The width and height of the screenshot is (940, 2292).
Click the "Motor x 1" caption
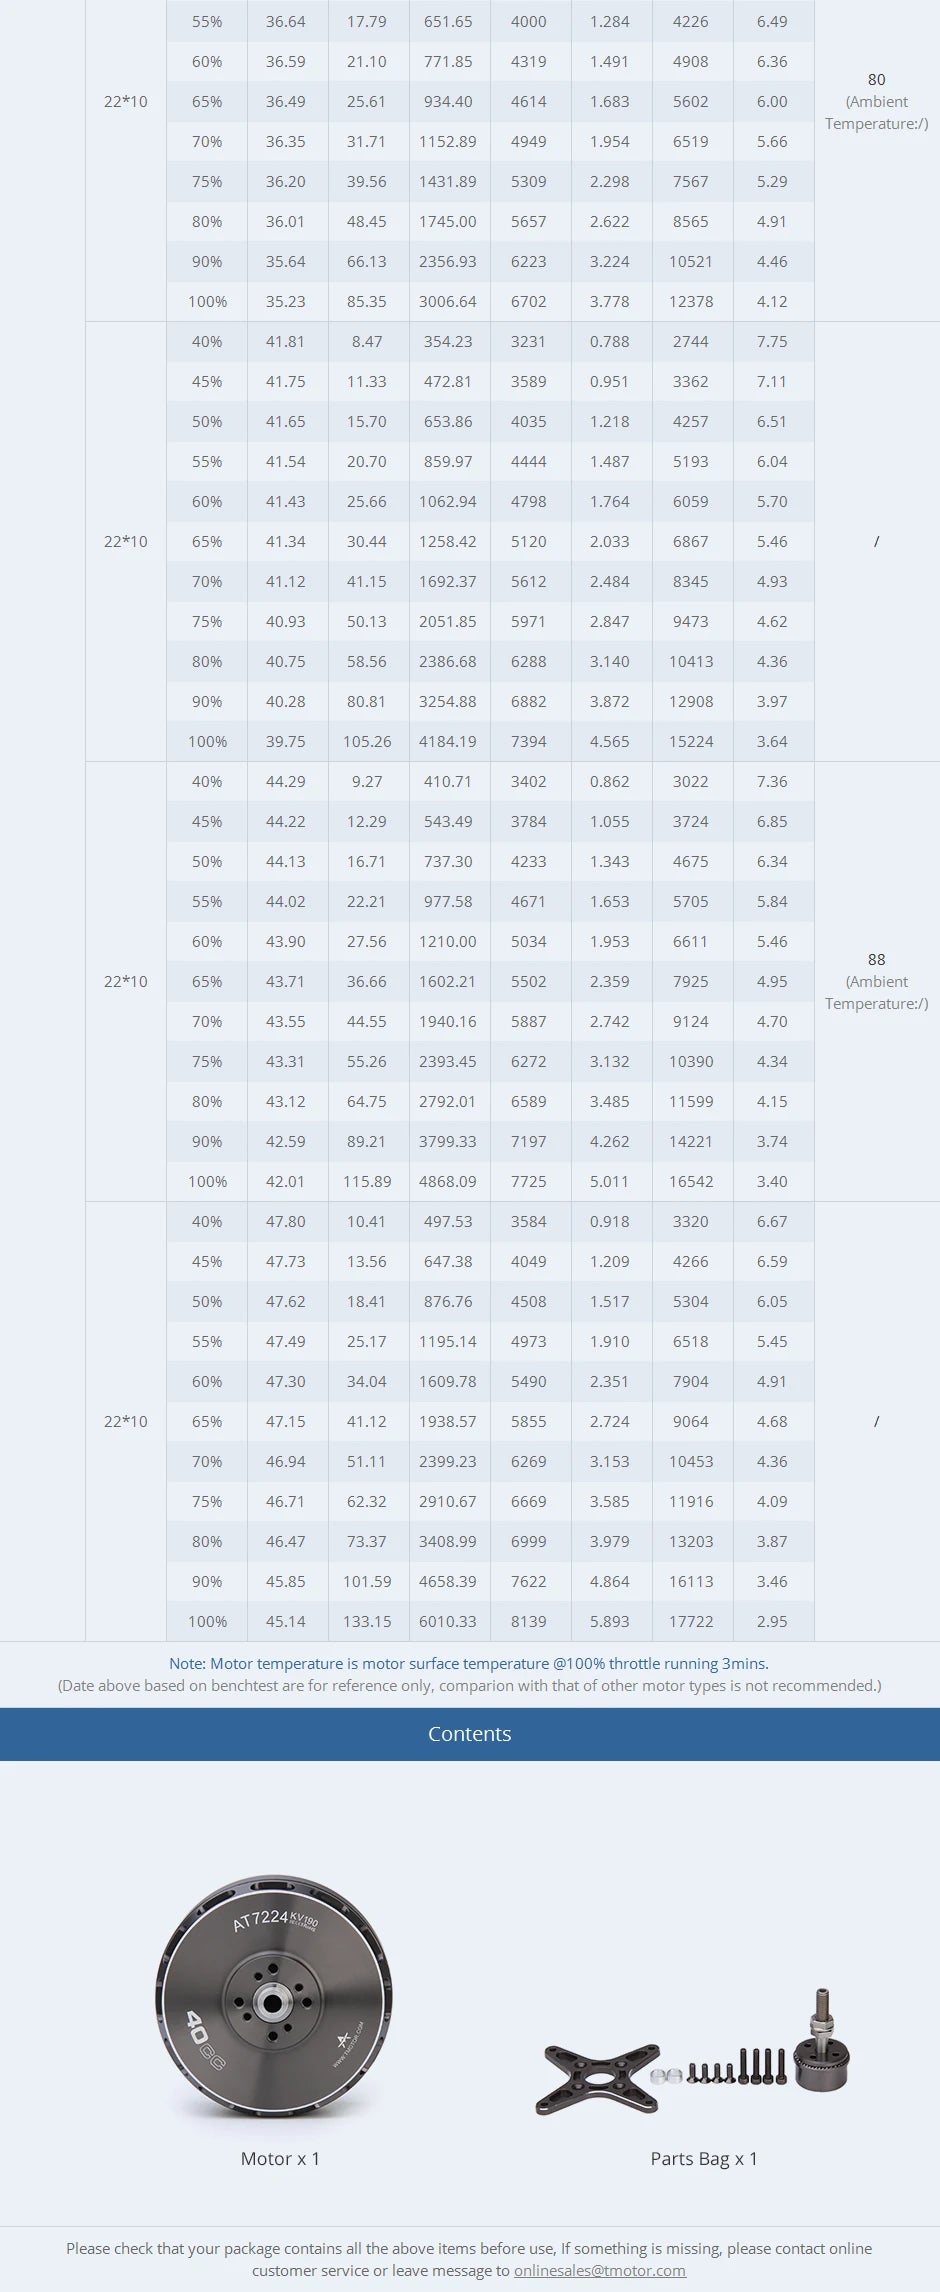pyautogui.click(x=280, y=2158)
